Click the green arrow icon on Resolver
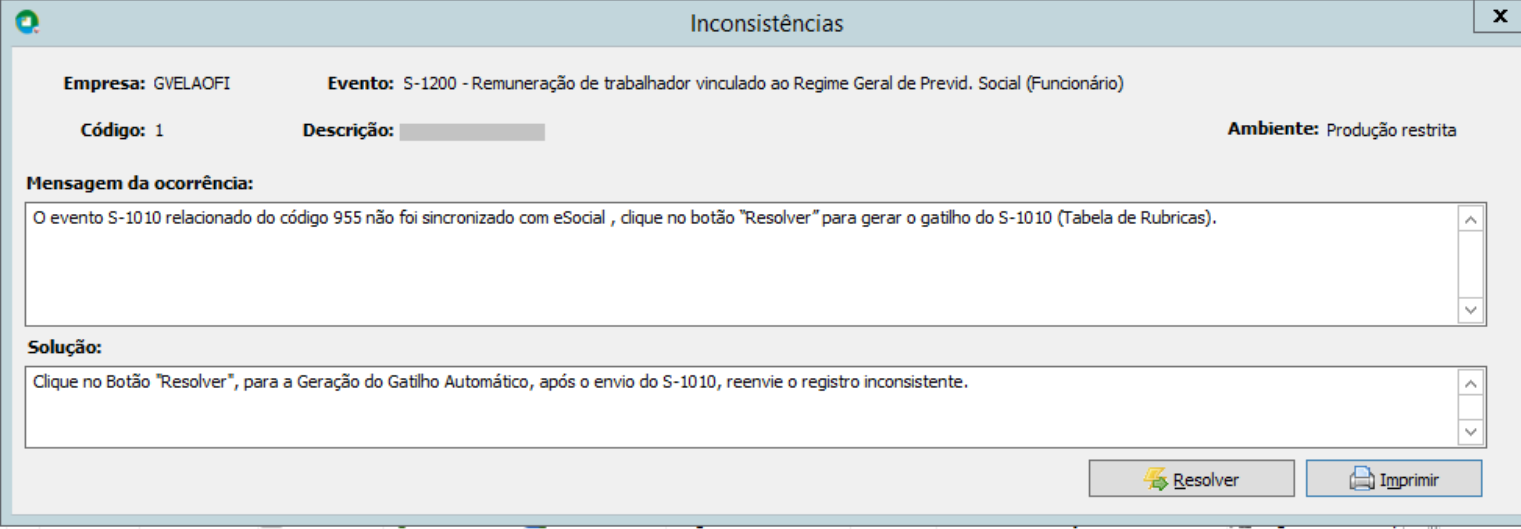Viewport: 1521px width, 529px height. pyautogui.click(x=1155, y=479)
